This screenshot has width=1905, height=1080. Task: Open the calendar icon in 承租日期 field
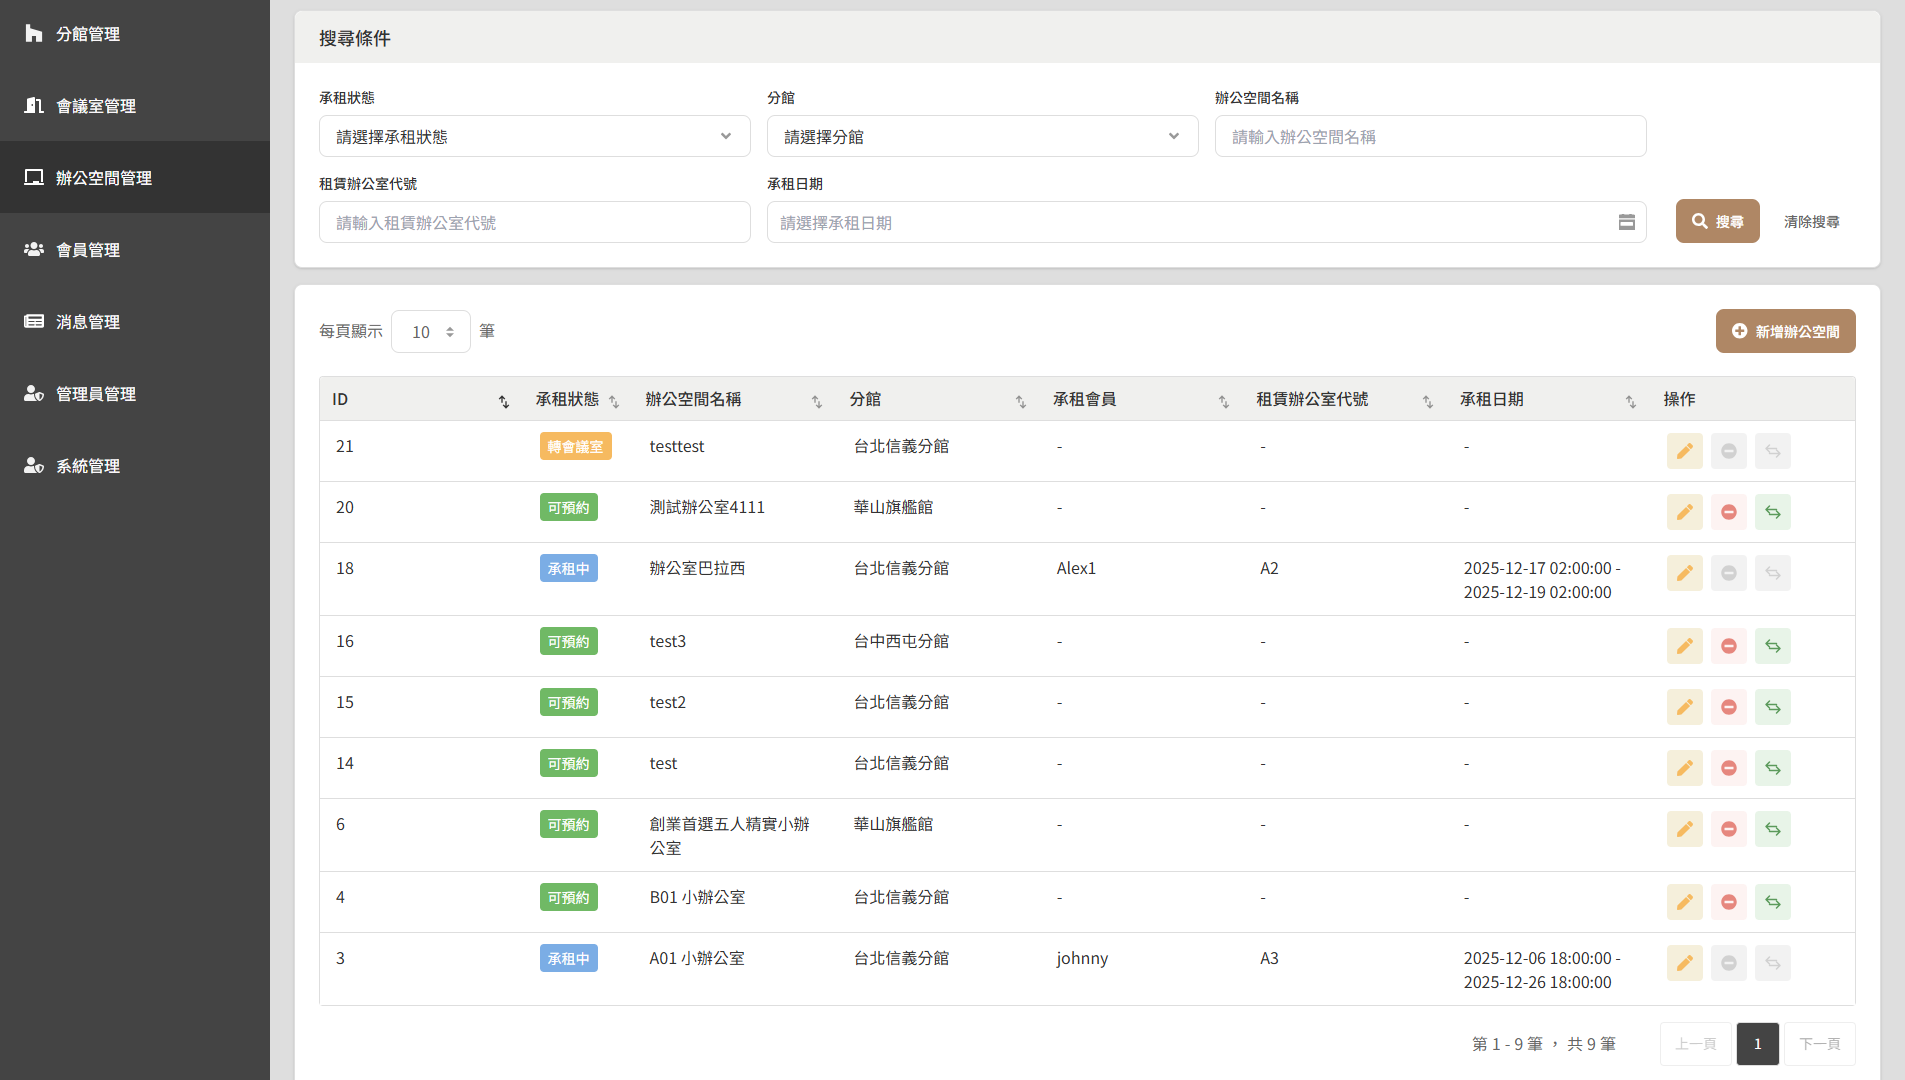click(x=1627, y=221)
